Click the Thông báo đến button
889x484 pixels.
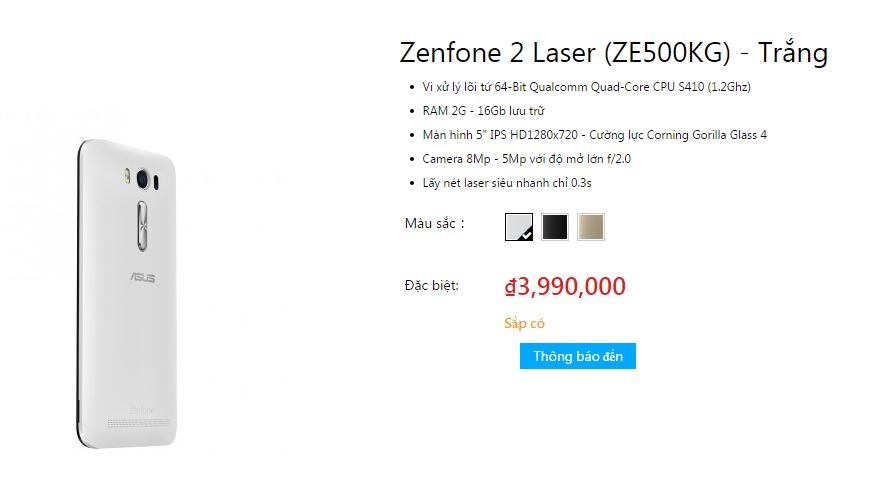click(x=578, y=356)
